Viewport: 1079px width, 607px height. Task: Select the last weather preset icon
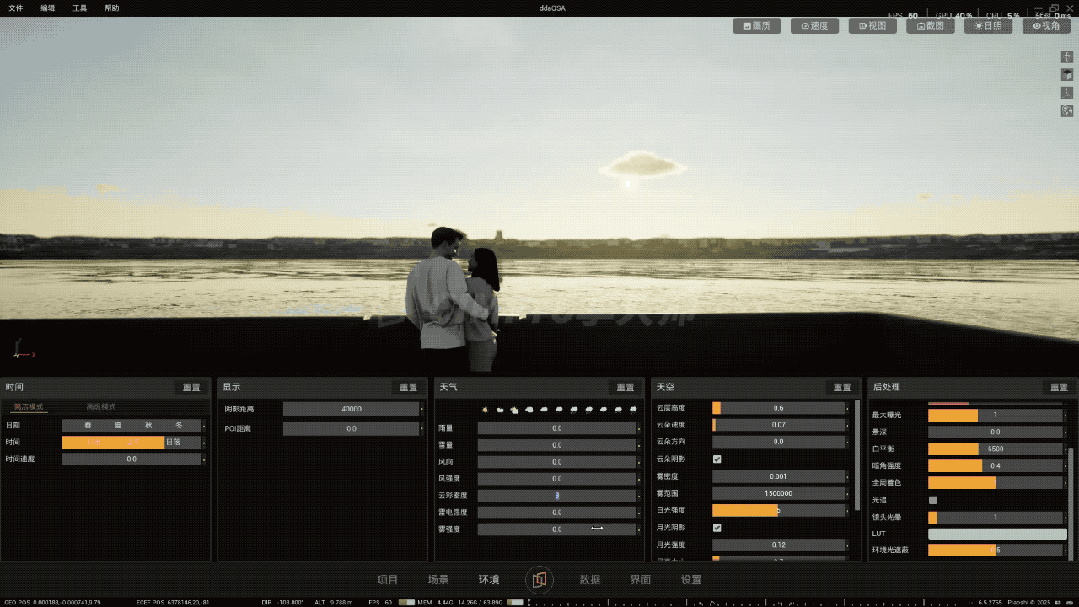click(x=633, y=409)
